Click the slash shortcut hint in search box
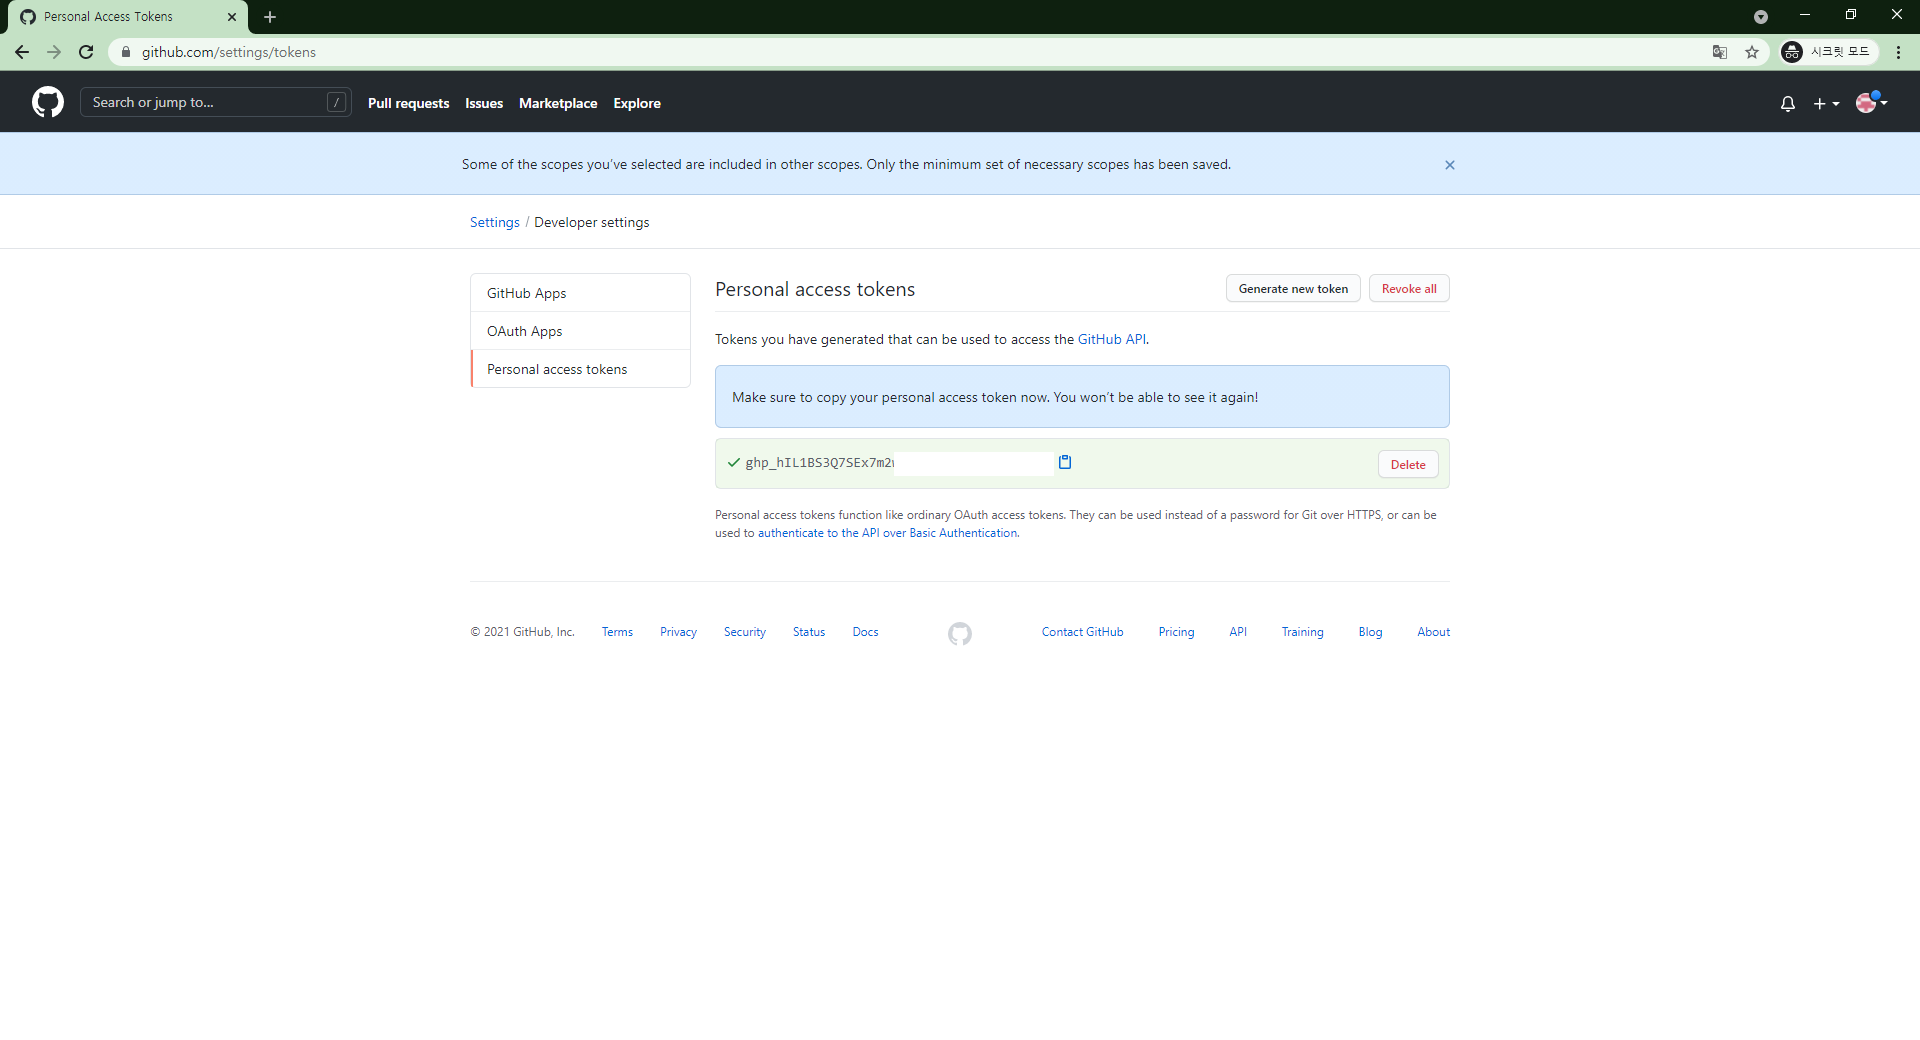 click(x=337, y=102)
